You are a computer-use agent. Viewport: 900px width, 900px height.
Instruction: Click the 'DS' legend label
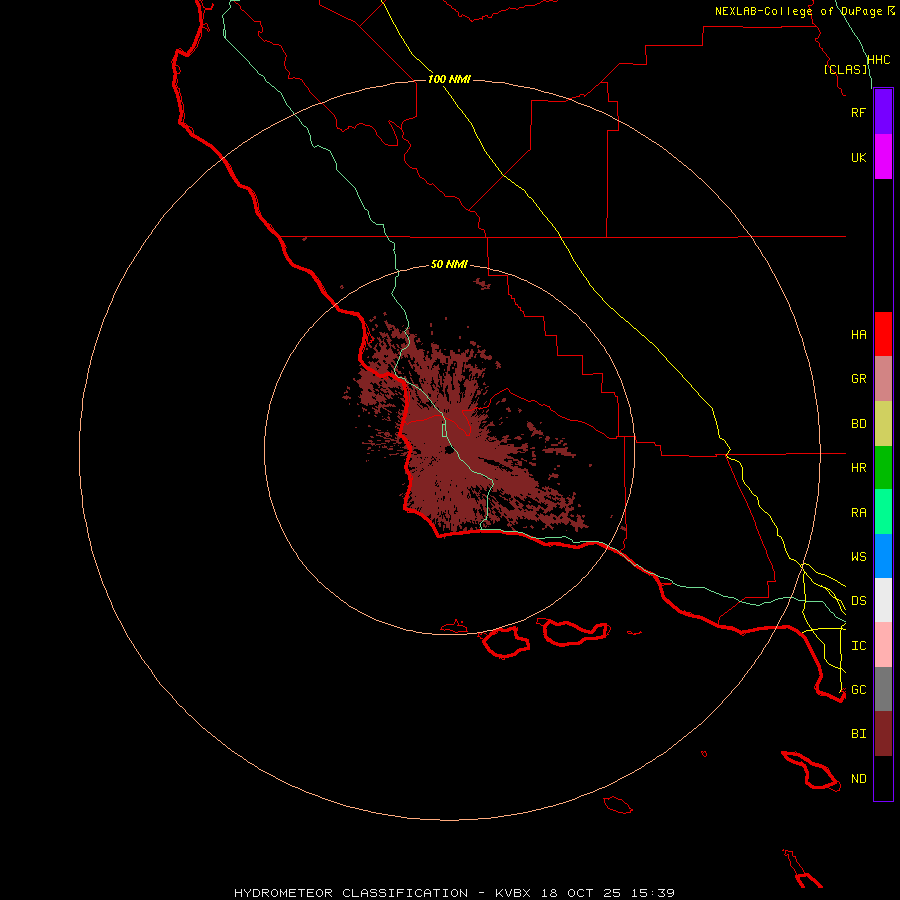point(858,601)
